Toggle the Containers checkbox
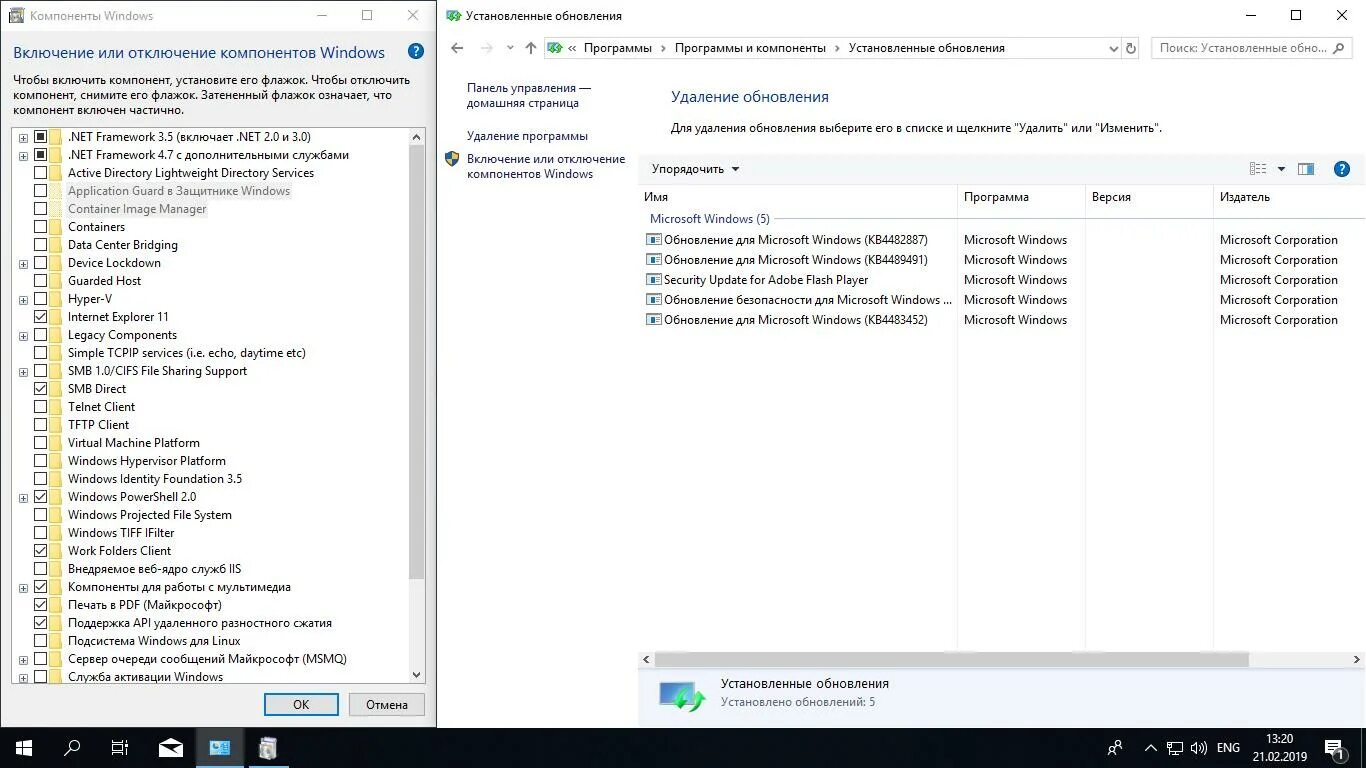 pos(40,227)
